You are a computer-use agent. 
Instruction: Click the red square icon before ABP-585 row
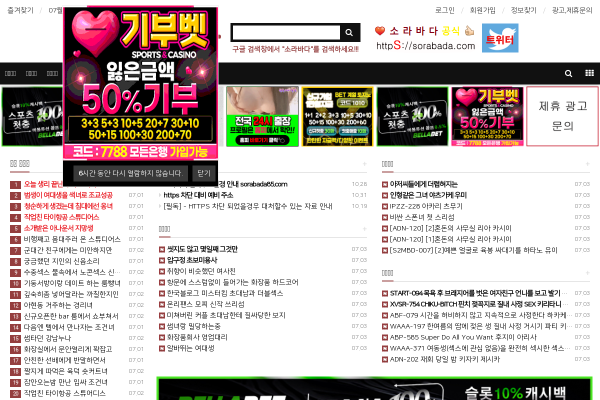click(x=385, y=338)
